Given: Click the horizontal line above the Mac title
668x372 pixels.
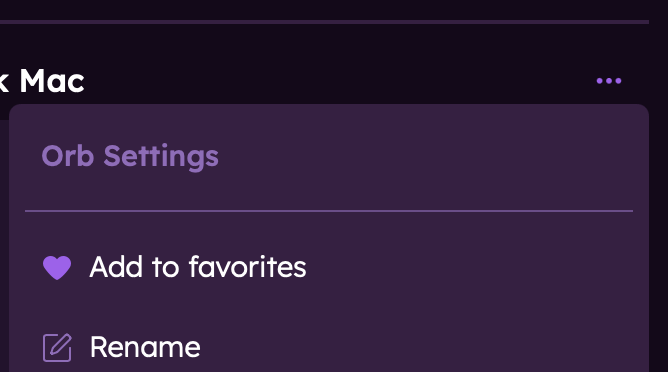Looking at the screenshot, I should click(x=324, y=22).
